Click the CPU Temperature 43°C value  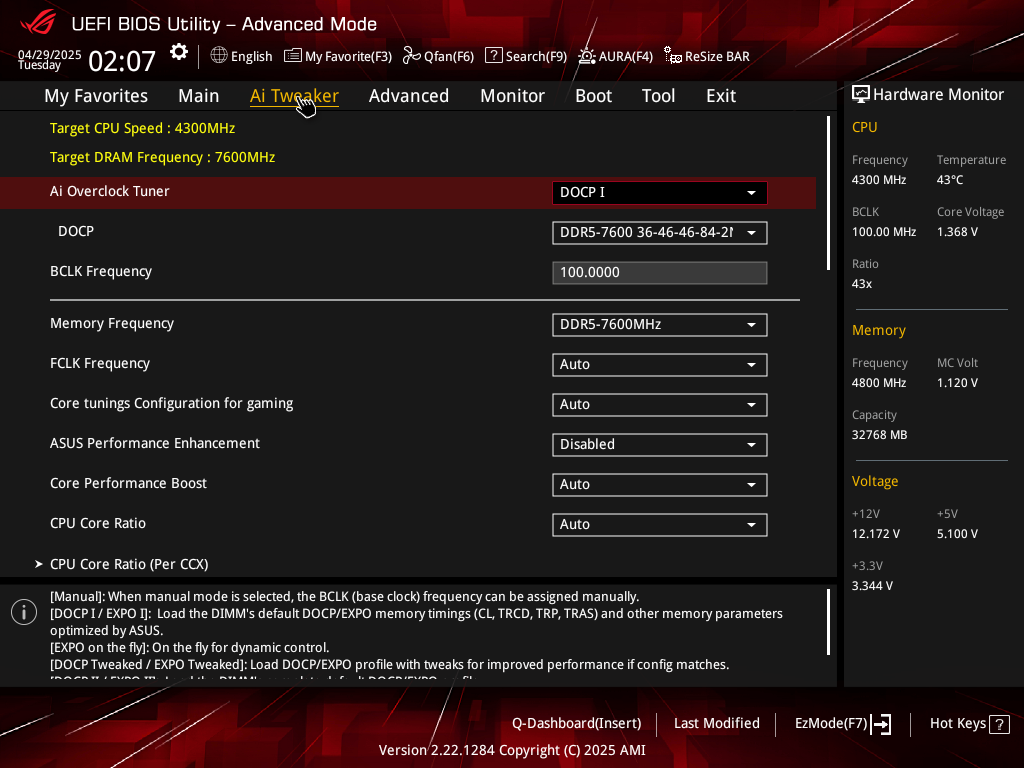click(x=950, y=180)
